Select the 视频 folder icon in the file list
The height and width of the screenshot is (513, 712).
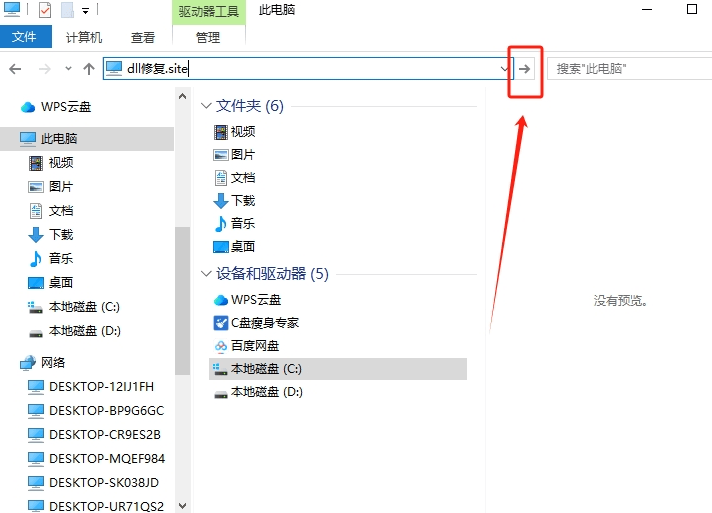[221, 132]
